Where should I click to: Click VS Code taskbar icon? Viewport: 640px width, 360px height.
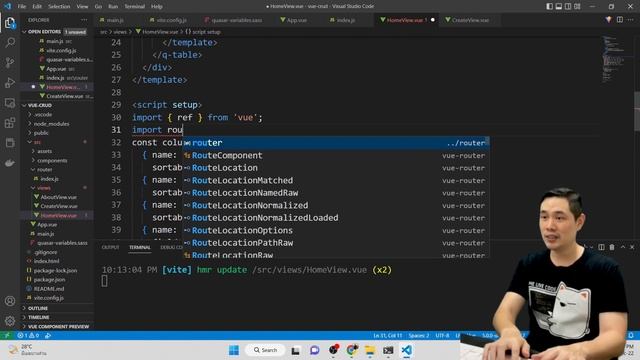(406, 350)
